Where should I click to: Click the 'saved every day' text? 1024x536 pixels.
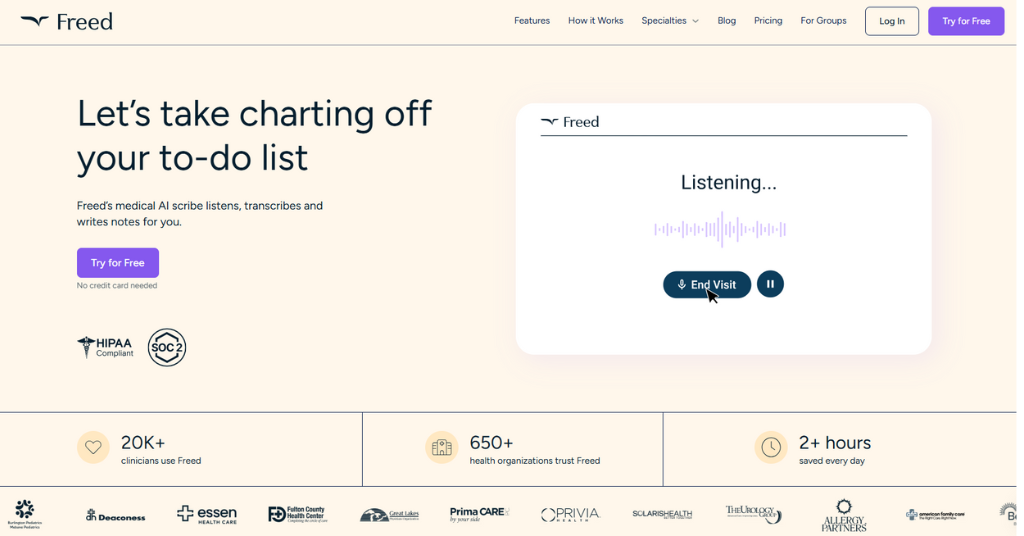831,461
